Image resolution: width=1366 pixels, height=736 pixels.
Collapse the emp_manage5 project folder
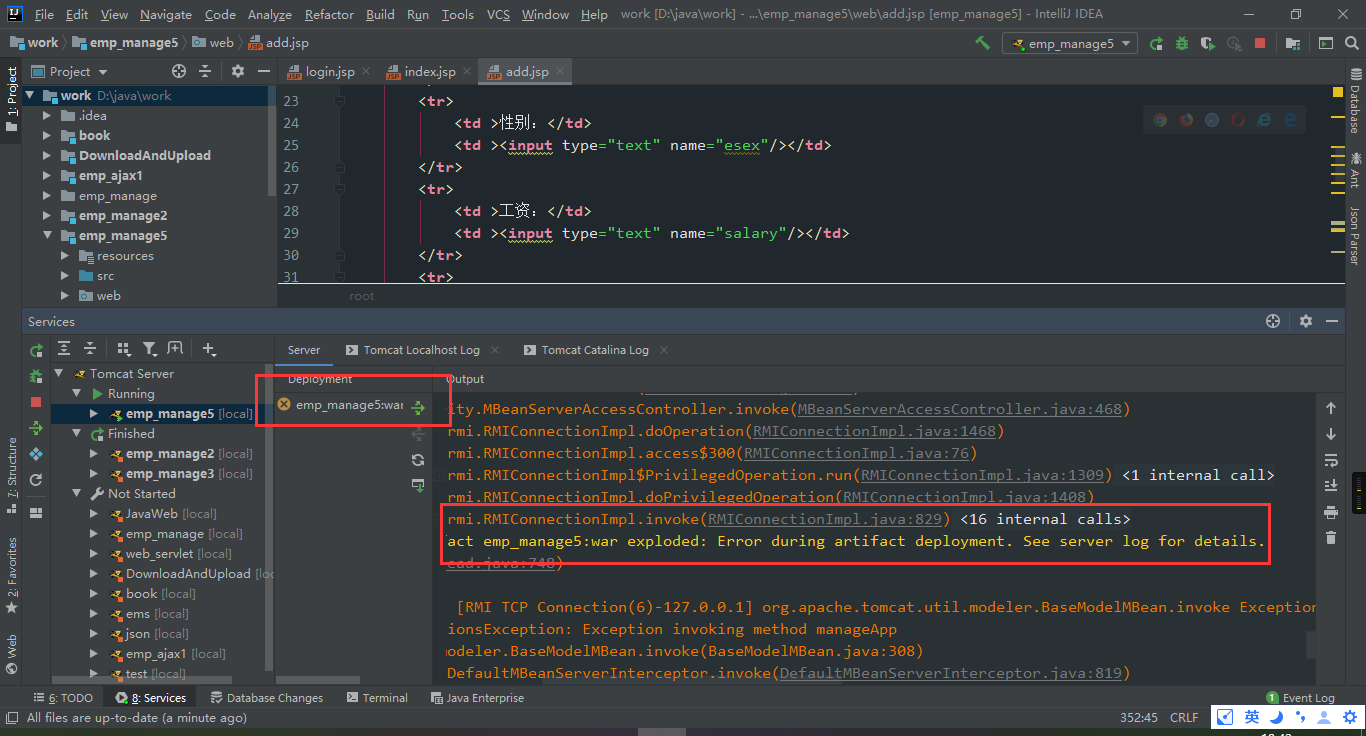point(47,235)
